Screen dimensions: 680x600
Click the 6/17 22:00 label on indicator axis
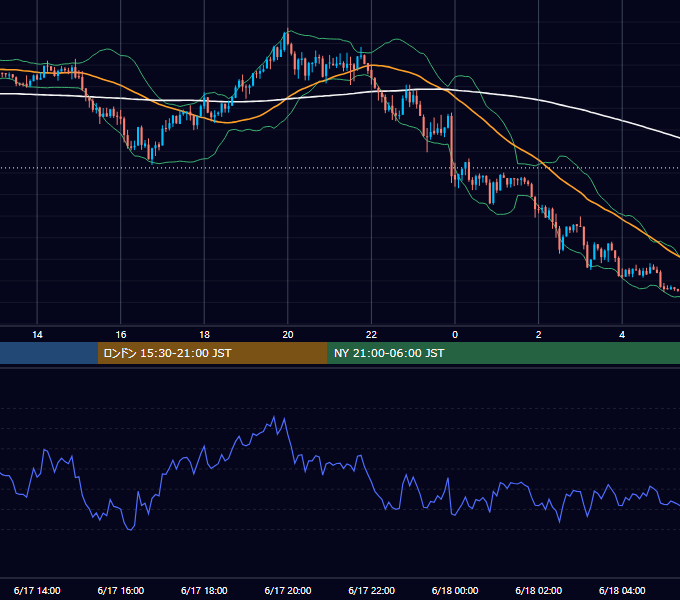tap(371, 590)
